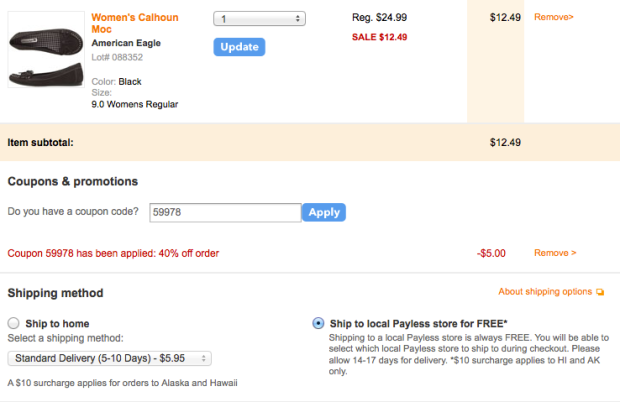Open the item quantity dropdown

(259, 19)
